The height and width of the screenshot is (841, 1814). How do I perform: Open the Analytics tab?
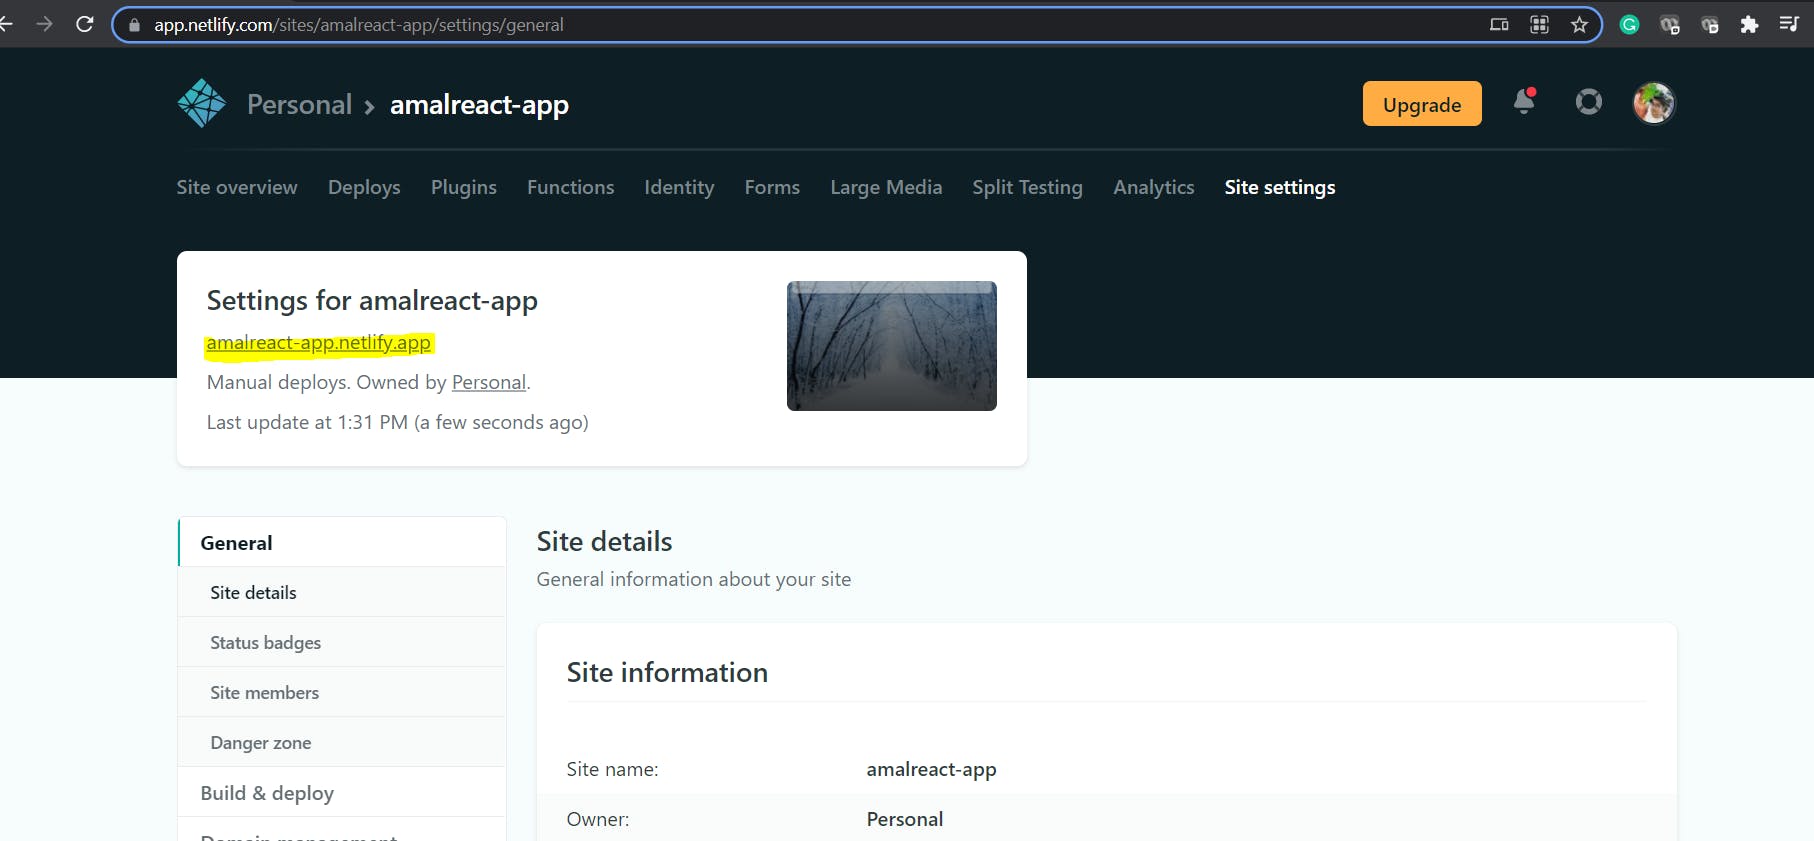[1154, 187]
